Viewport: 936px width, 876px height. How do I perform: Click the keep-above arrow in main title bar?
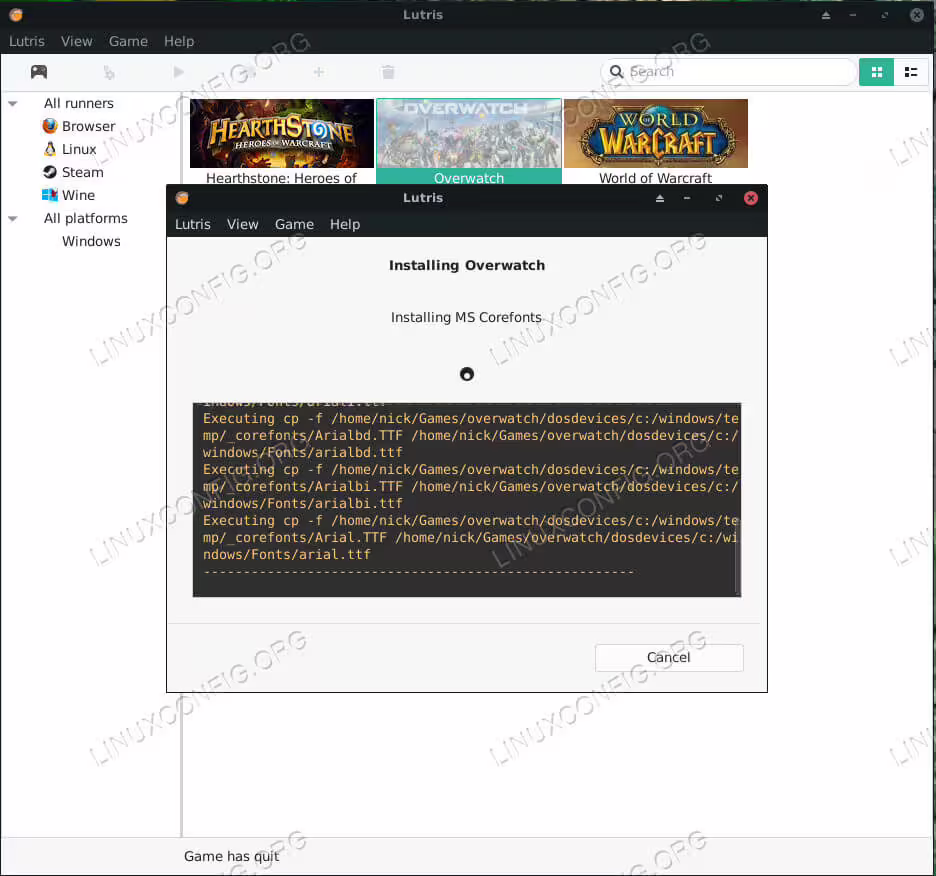[x=826, y=15]
